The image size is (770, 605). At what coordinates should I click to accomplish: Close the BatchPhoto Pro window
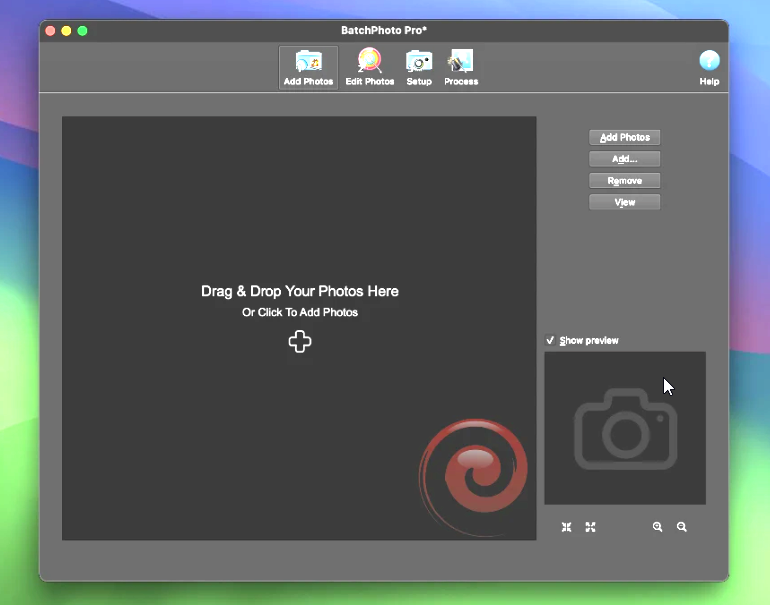pos(50,31)
